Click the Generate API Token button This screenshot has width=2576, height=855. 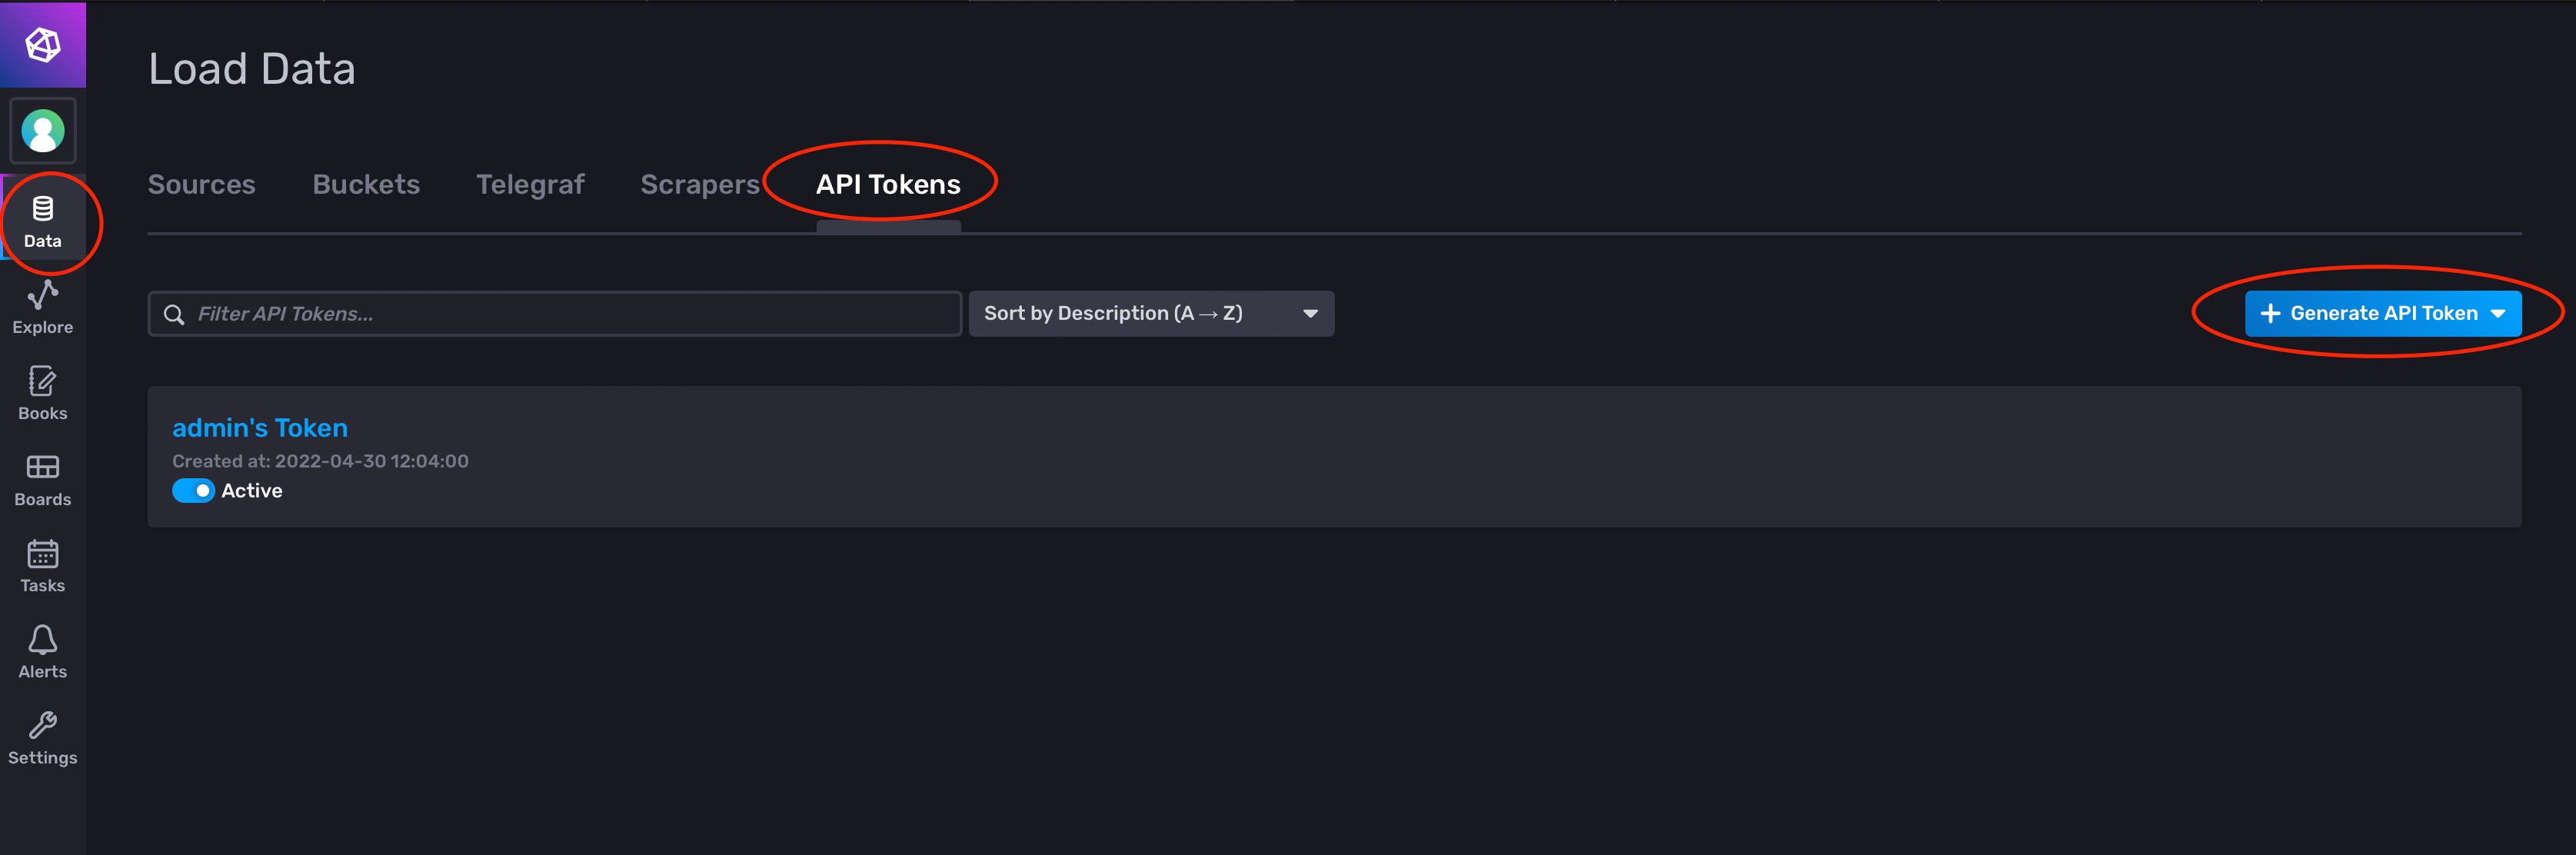(x=2382, y=314)
